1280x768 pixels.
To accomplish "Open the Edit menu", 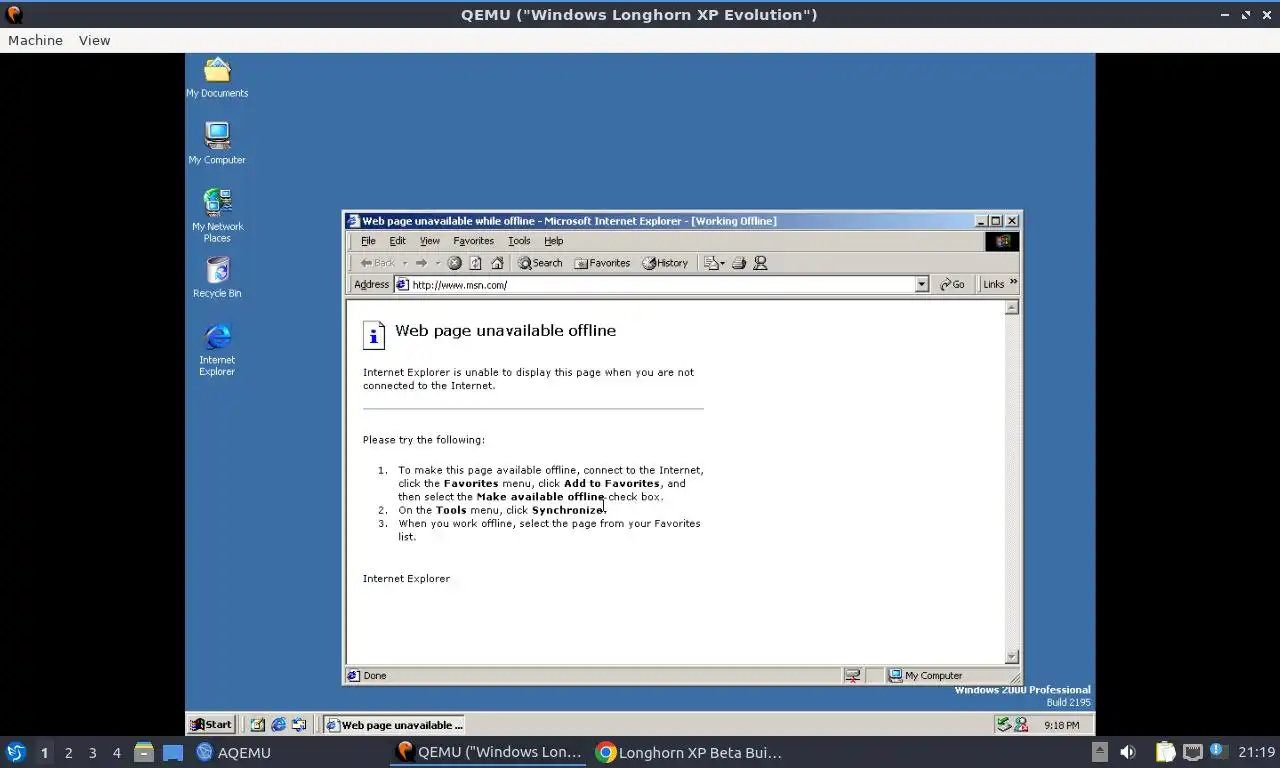I will point(397,241).
